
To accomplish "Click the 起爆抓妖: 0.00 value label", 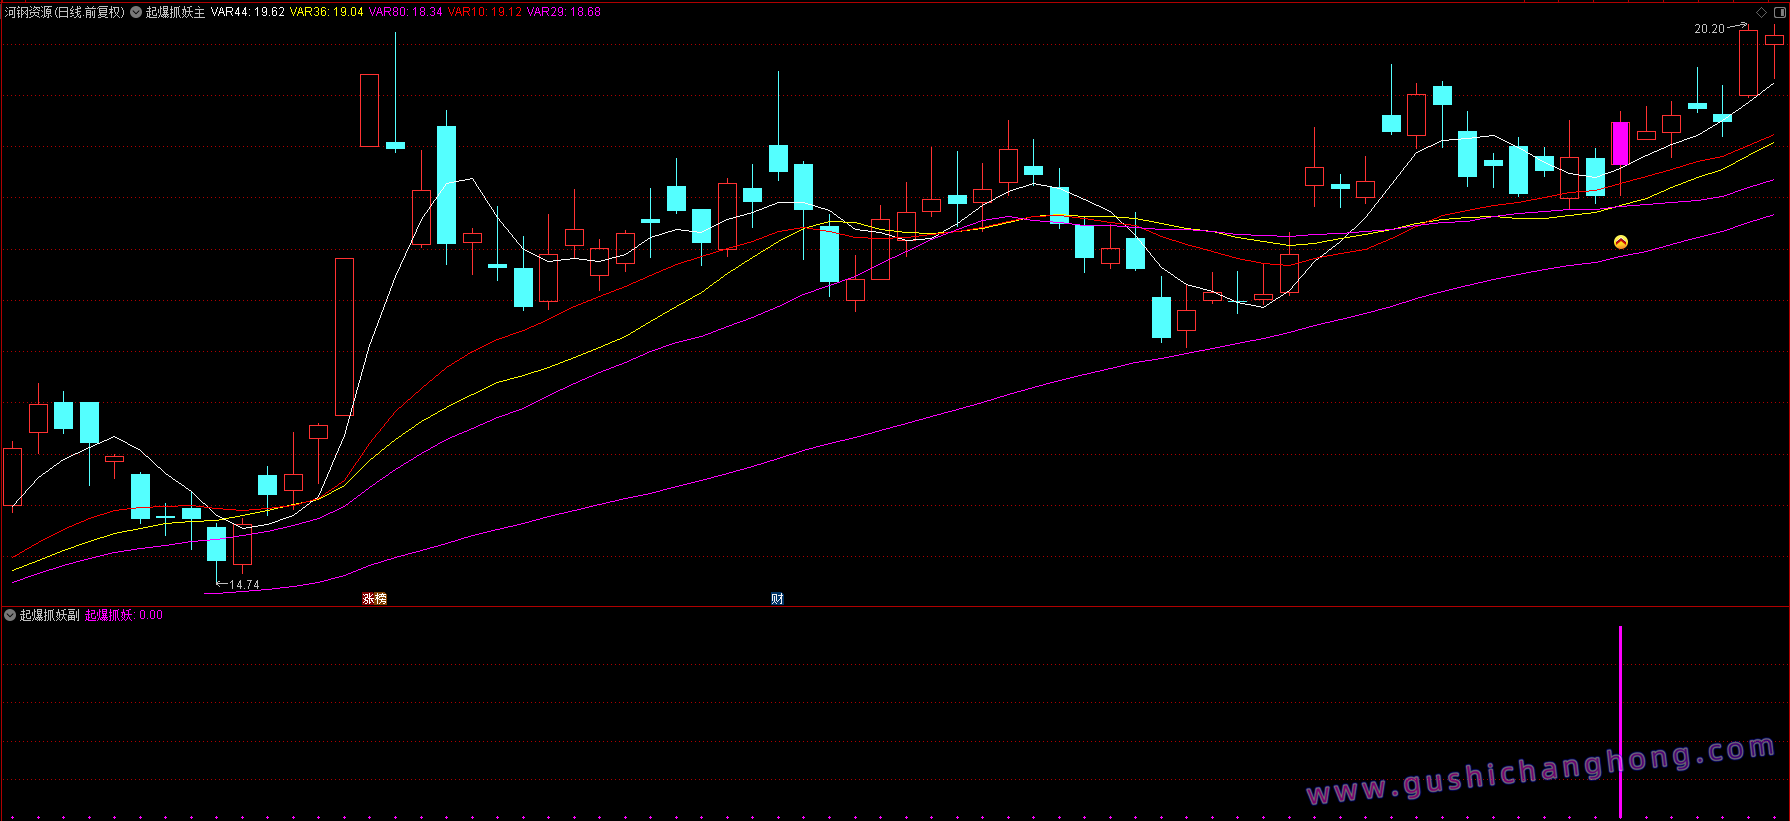I will click(123, 615).
